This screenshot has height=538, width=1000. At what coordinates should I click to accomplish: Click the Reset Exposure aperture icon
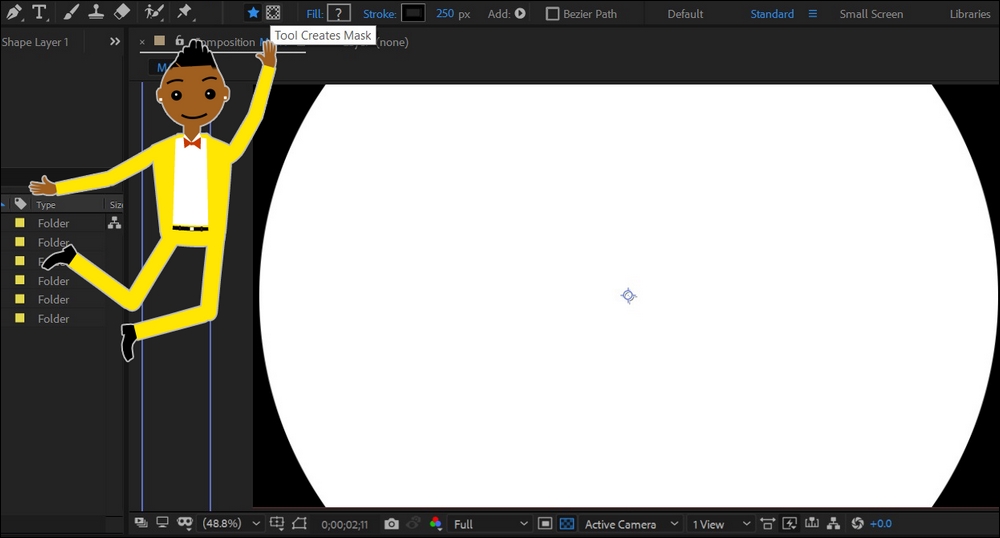(857, 524)
